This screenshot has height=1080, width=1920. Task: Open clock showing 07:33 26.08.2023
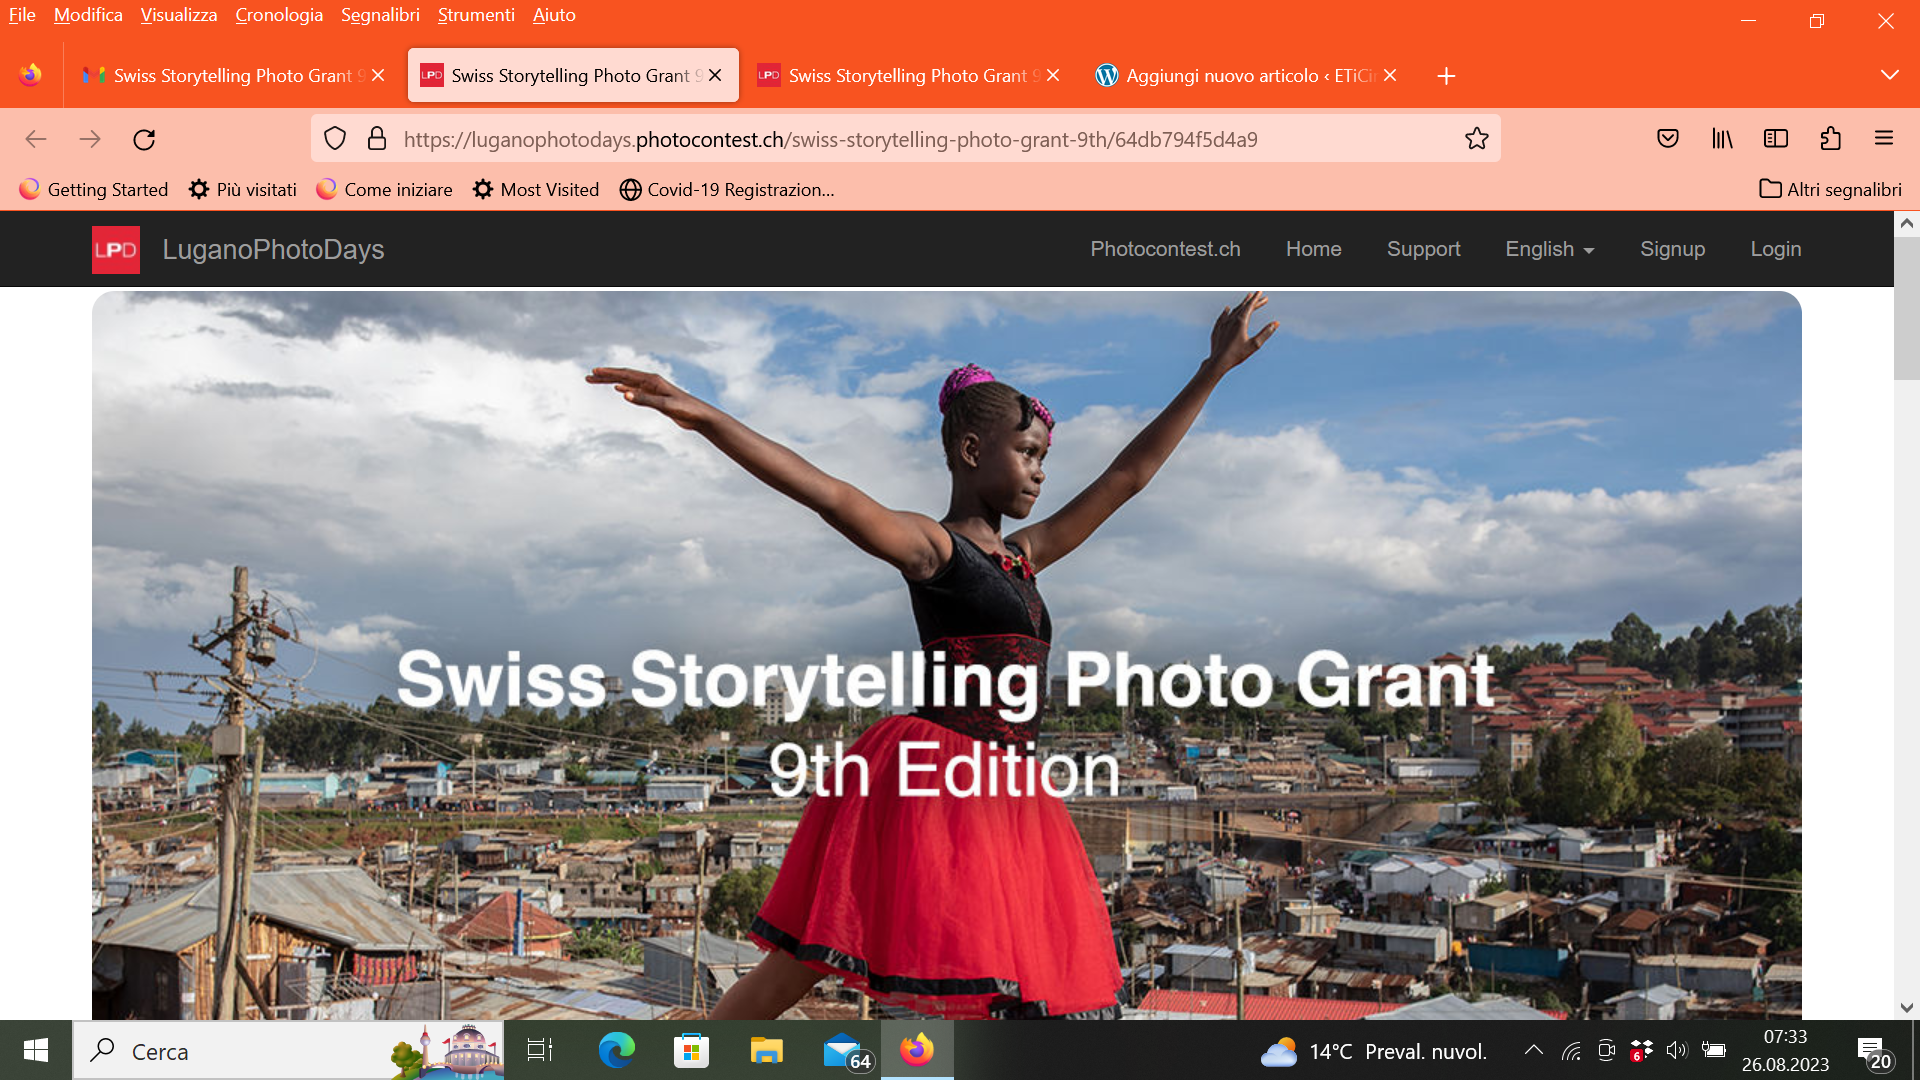(1785, 1051)
